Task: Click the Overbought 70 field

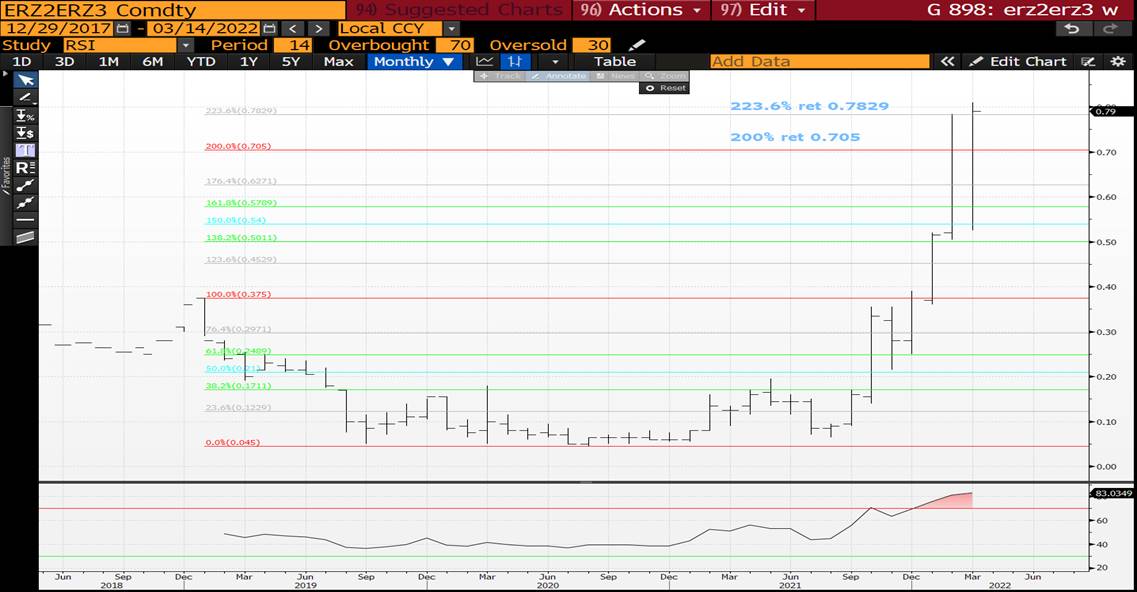Action: click(x=455, y=45)
